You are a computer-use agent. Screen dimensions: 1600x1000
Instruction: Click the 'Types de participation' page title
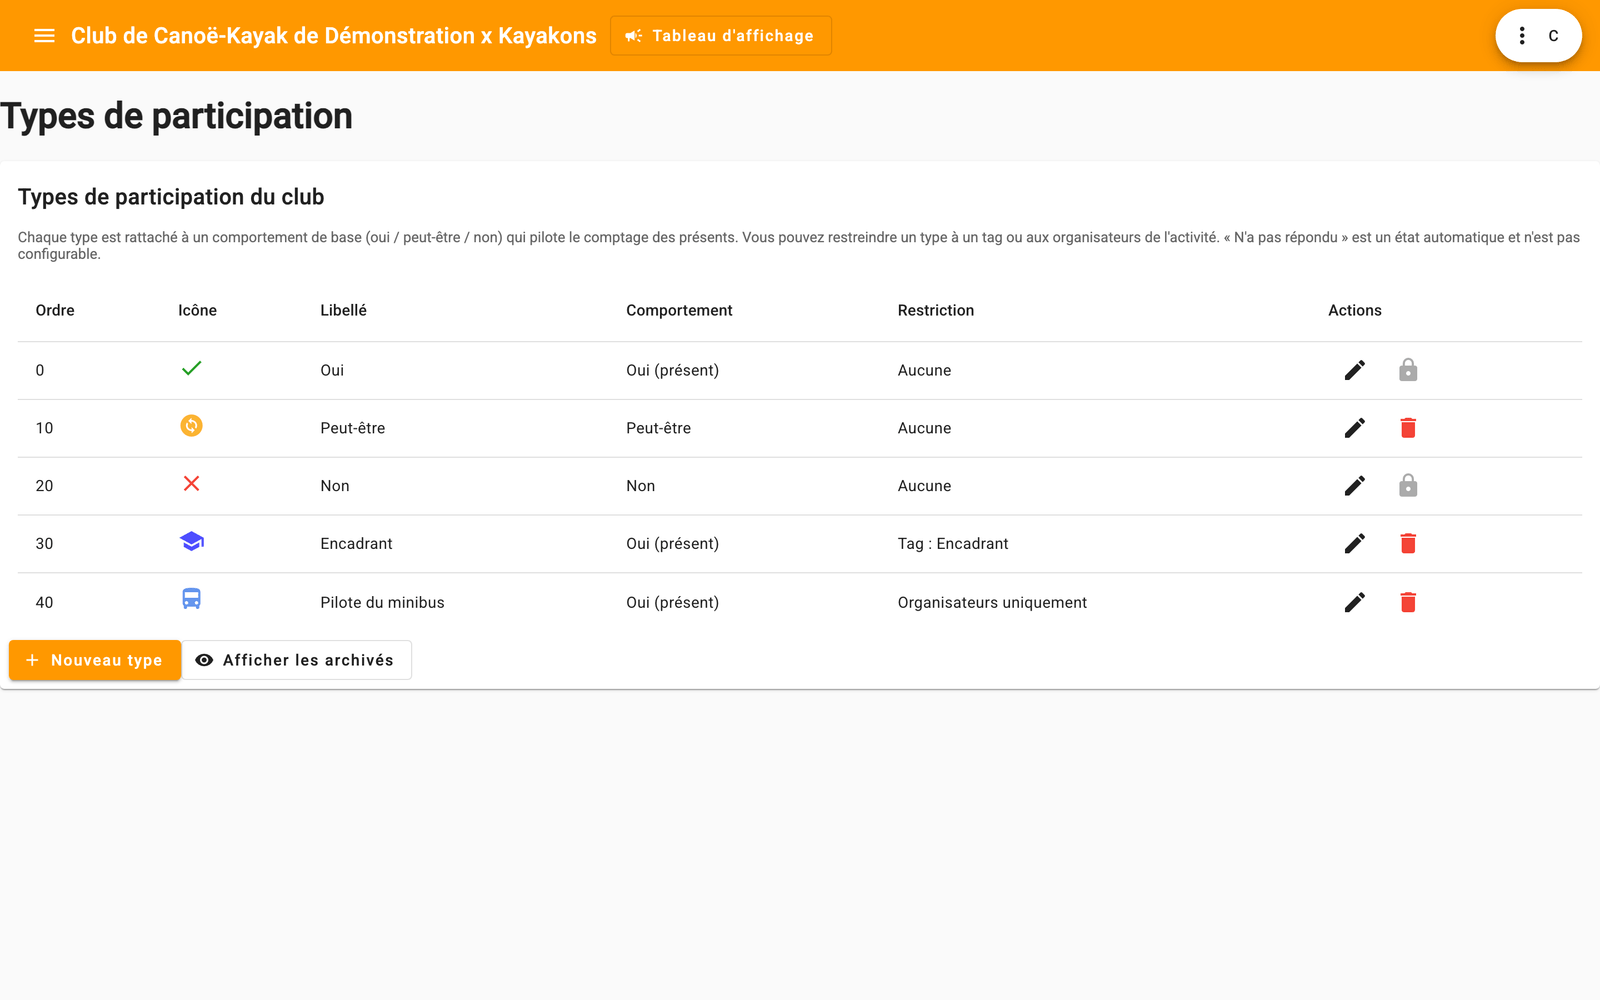[x=177, y=116]
